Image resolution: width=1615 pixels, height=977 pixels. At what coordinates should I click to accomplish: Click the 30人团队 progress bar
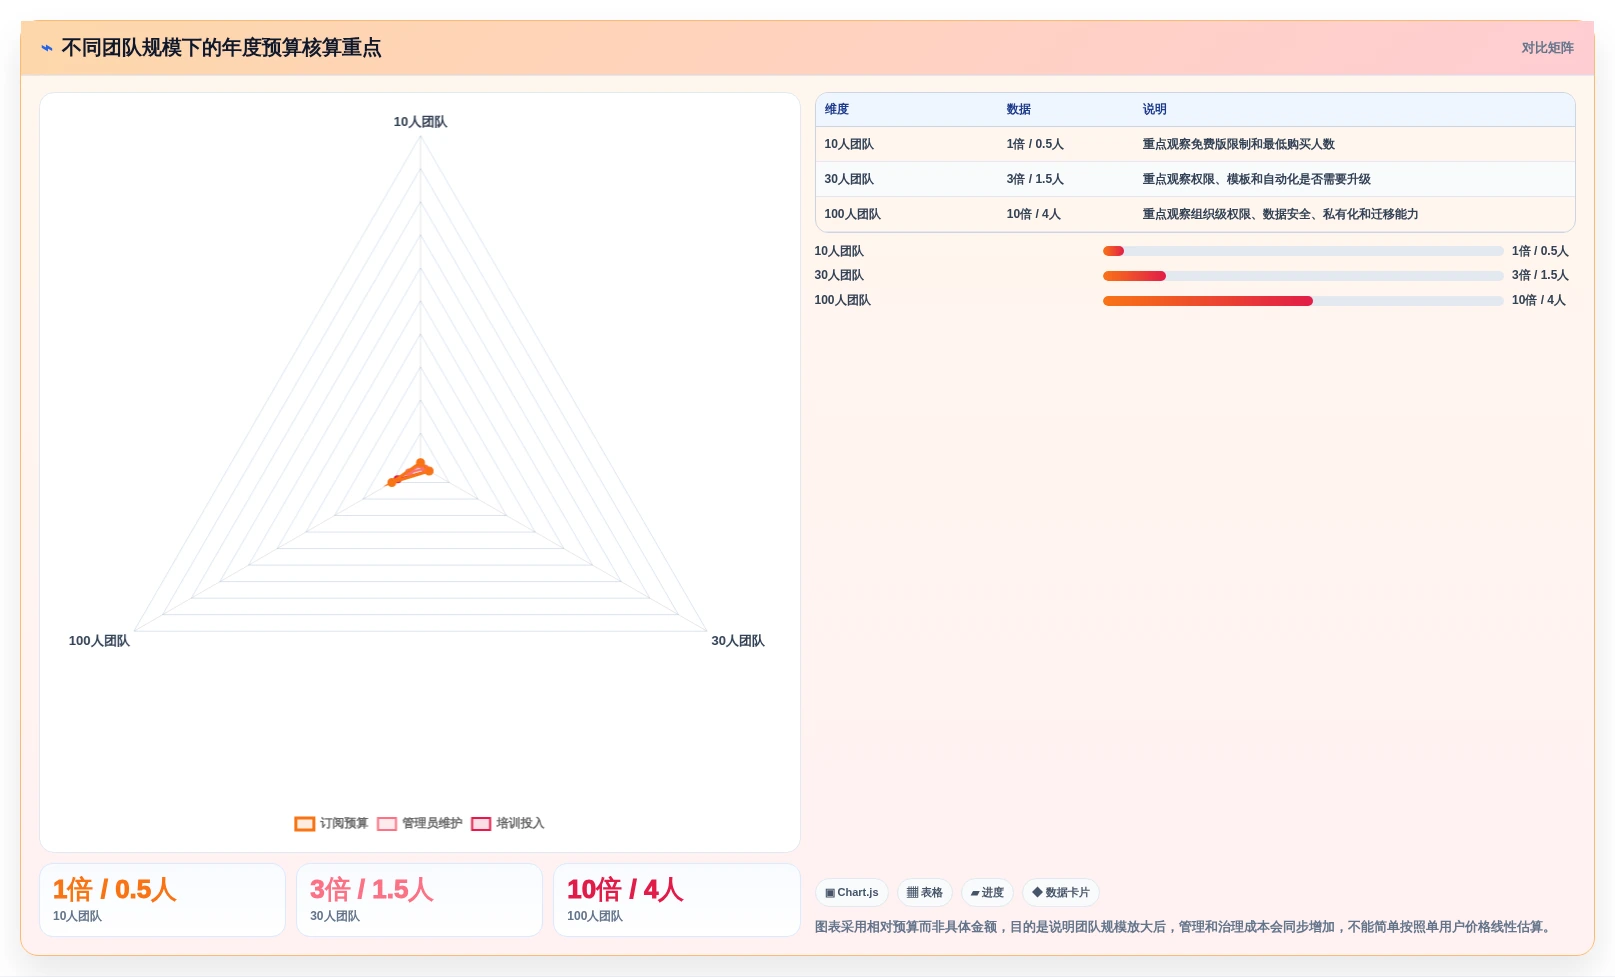[1303, 276]
